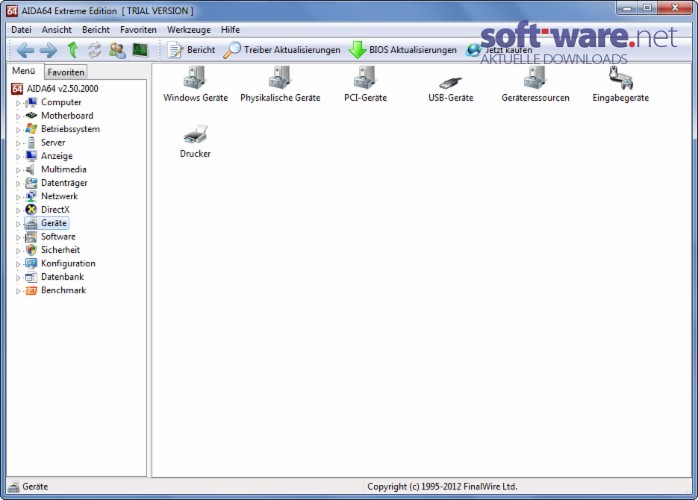Click the Geräte status bar text

click(35, 487)
